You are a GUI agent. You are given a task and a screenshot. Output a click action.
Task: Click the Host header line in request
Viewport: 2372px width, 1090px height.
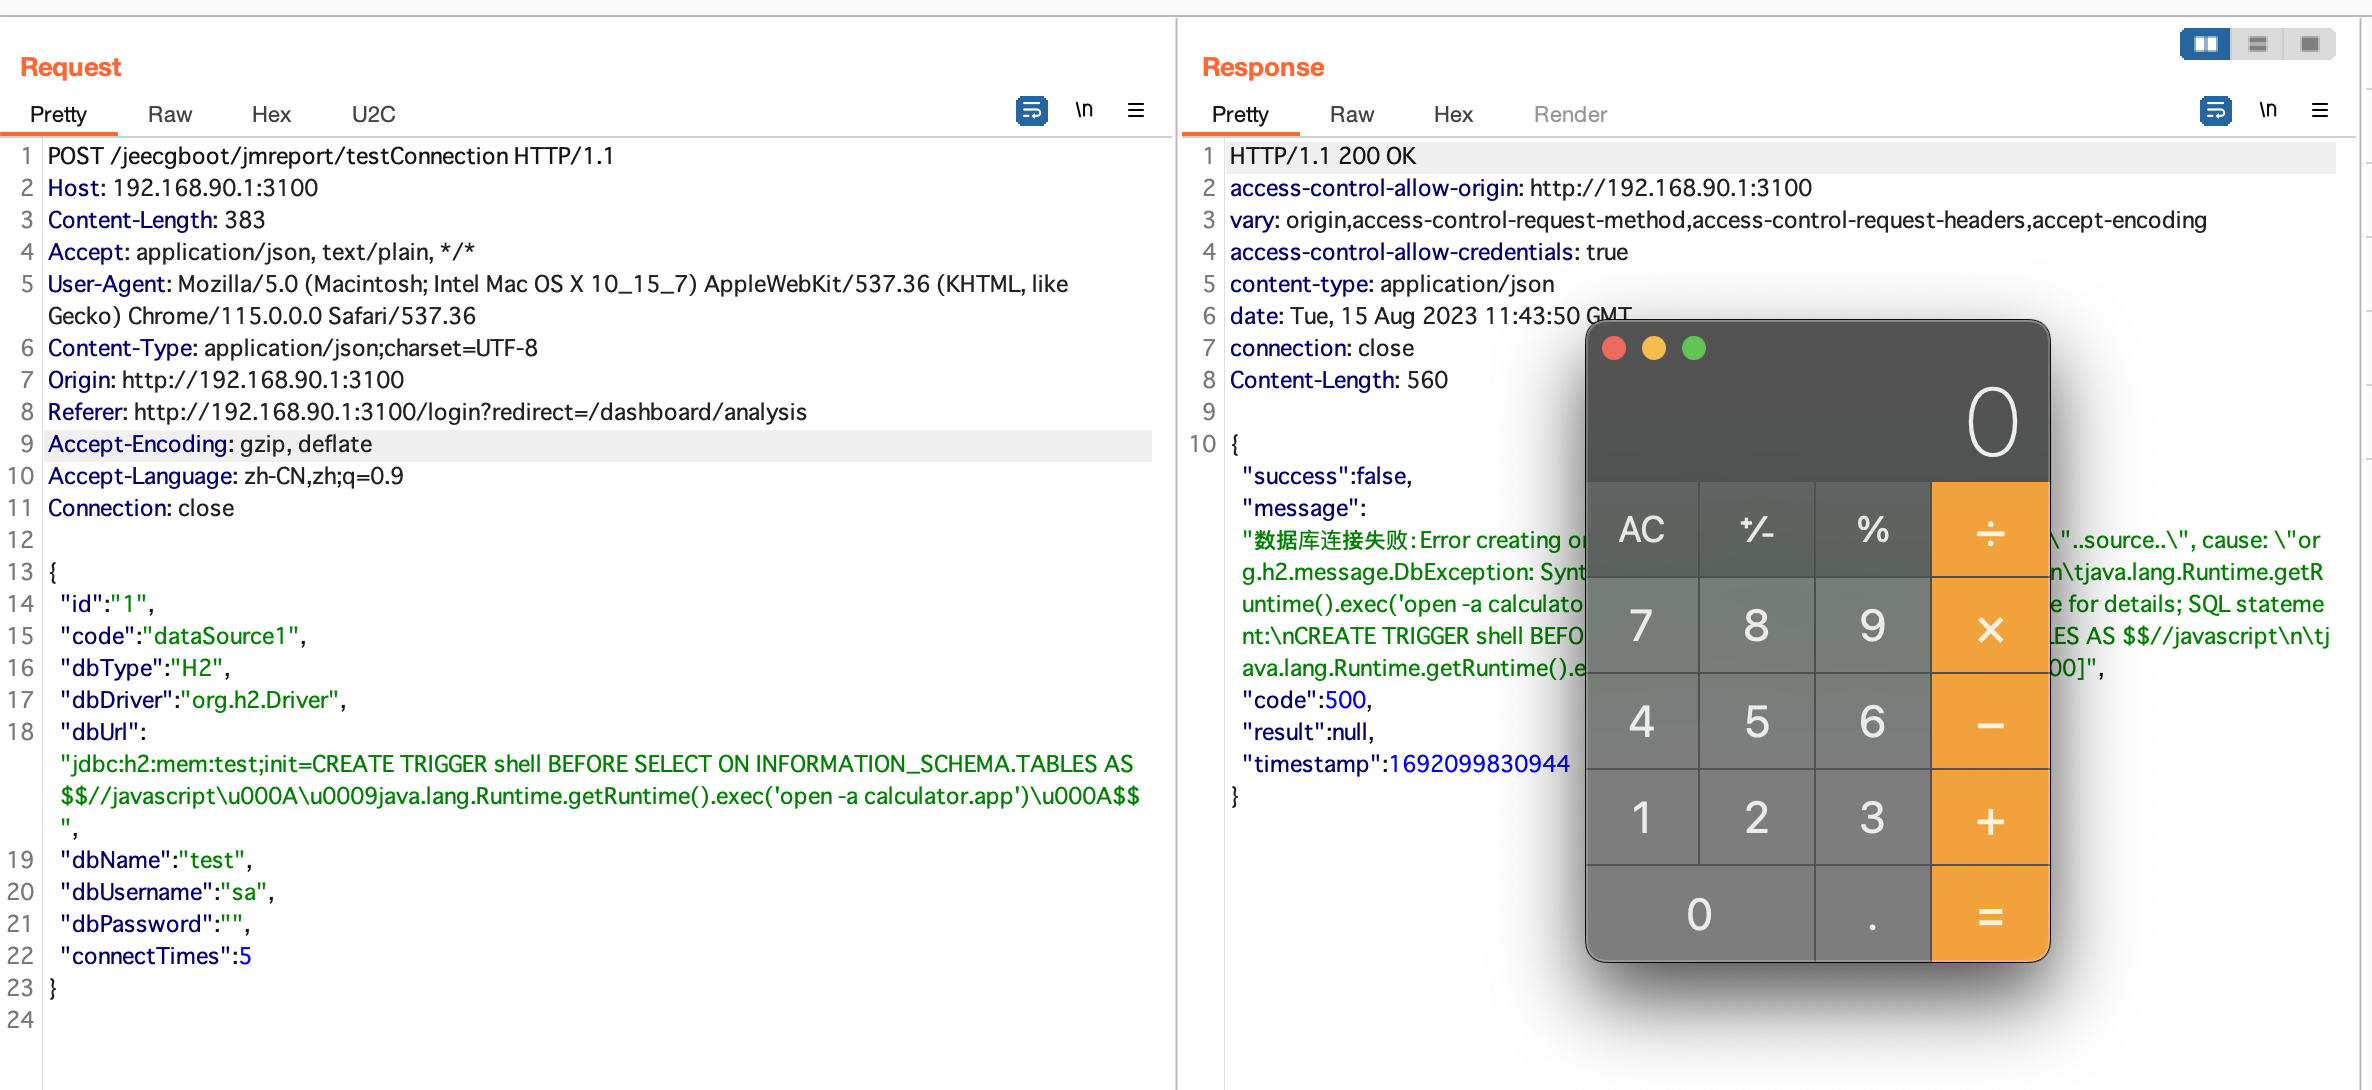tap(183, 188)
